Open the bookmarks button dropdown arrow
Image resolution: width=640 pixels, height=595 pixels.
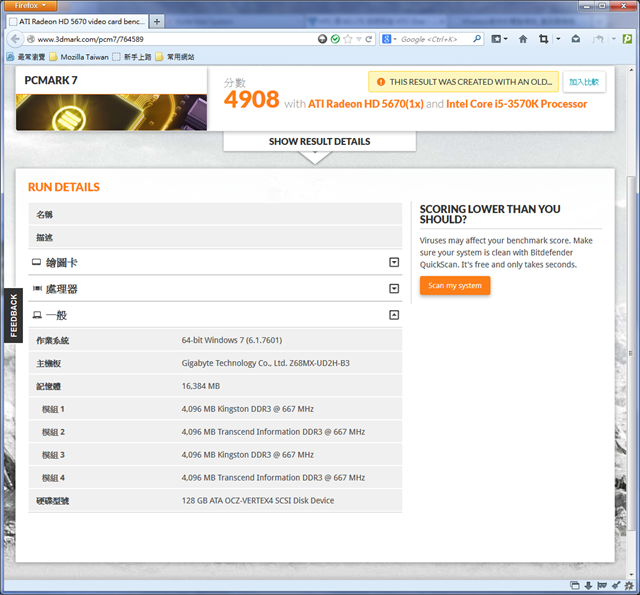click(x=506, y=39)
